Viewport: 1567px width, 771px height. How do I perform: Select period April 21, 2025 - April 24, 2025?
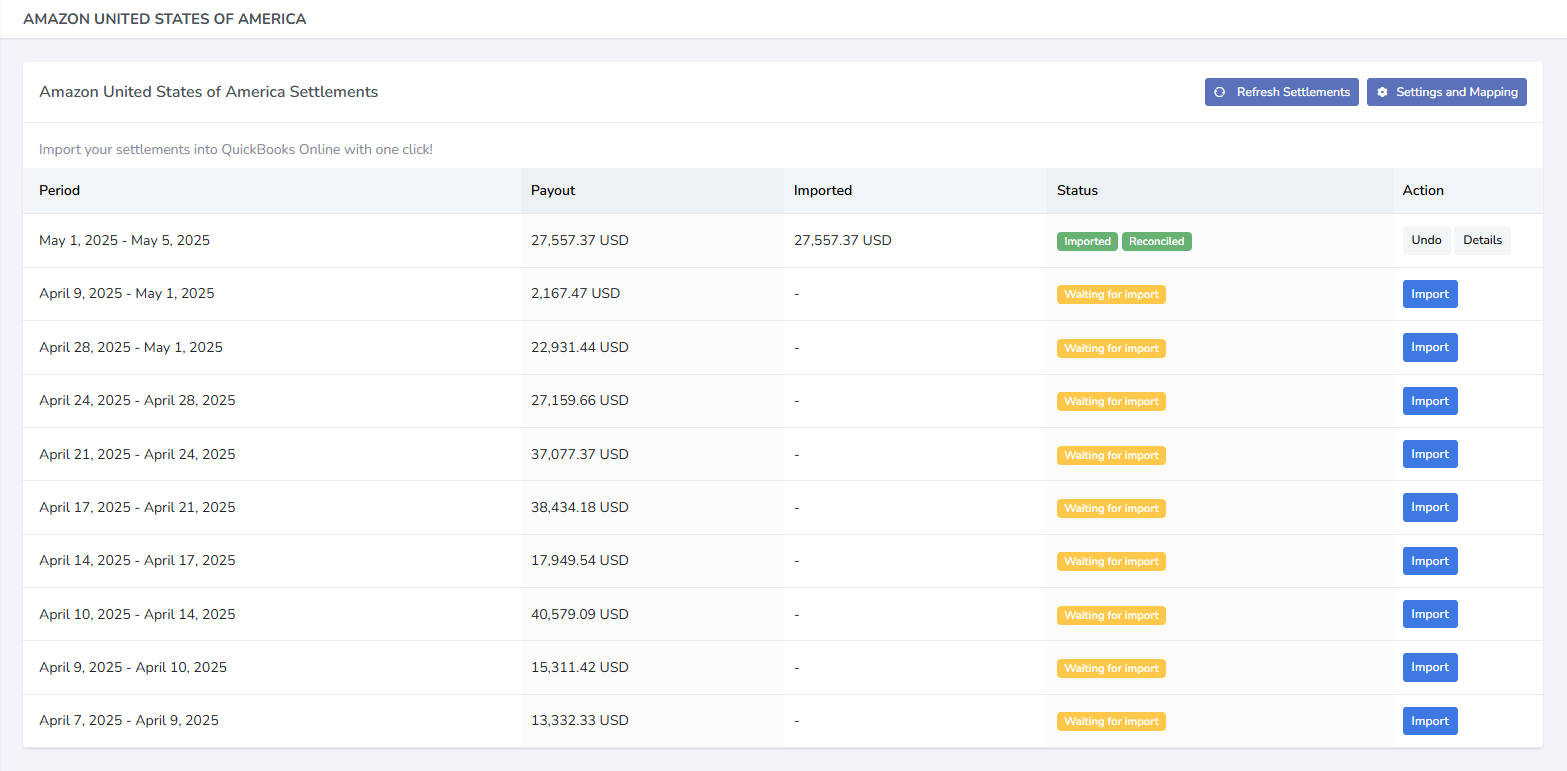[x=137, y=454]
